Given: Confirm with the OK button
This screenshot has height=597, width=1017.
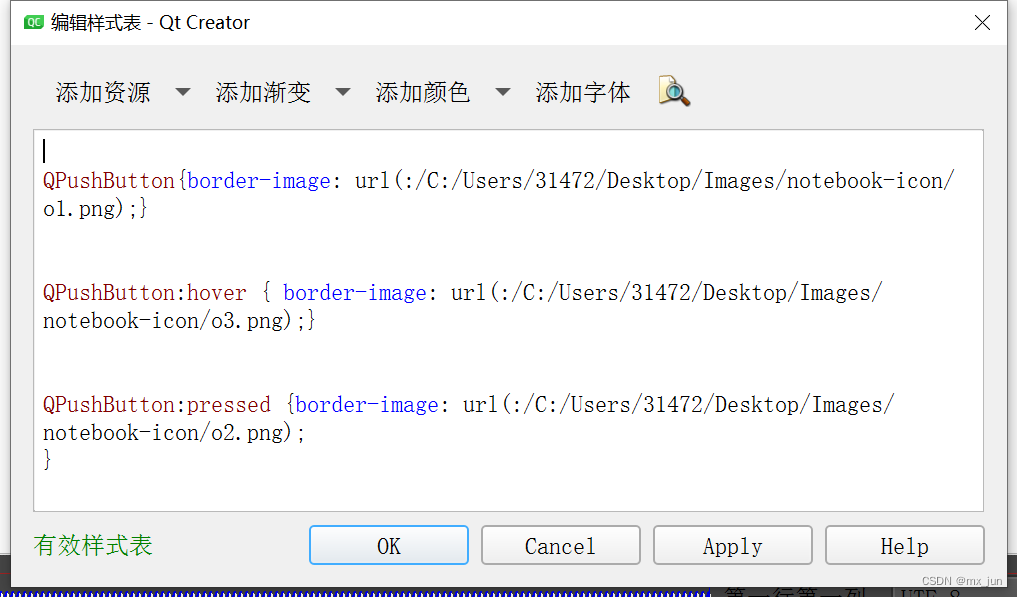Looking at the screenshot, I should (x=389, y=545).
